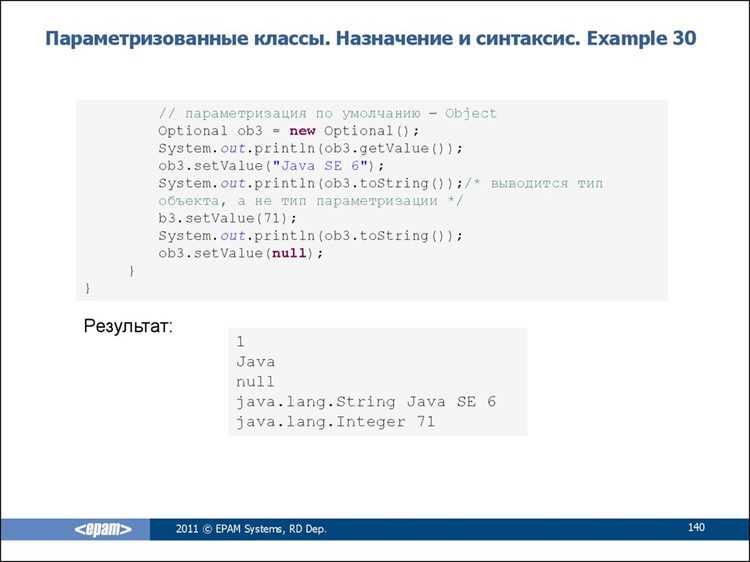Click the EPAM logo in the footer
Image resolution: width=750 pixels, height=562 pixels.
coord(103,529)
